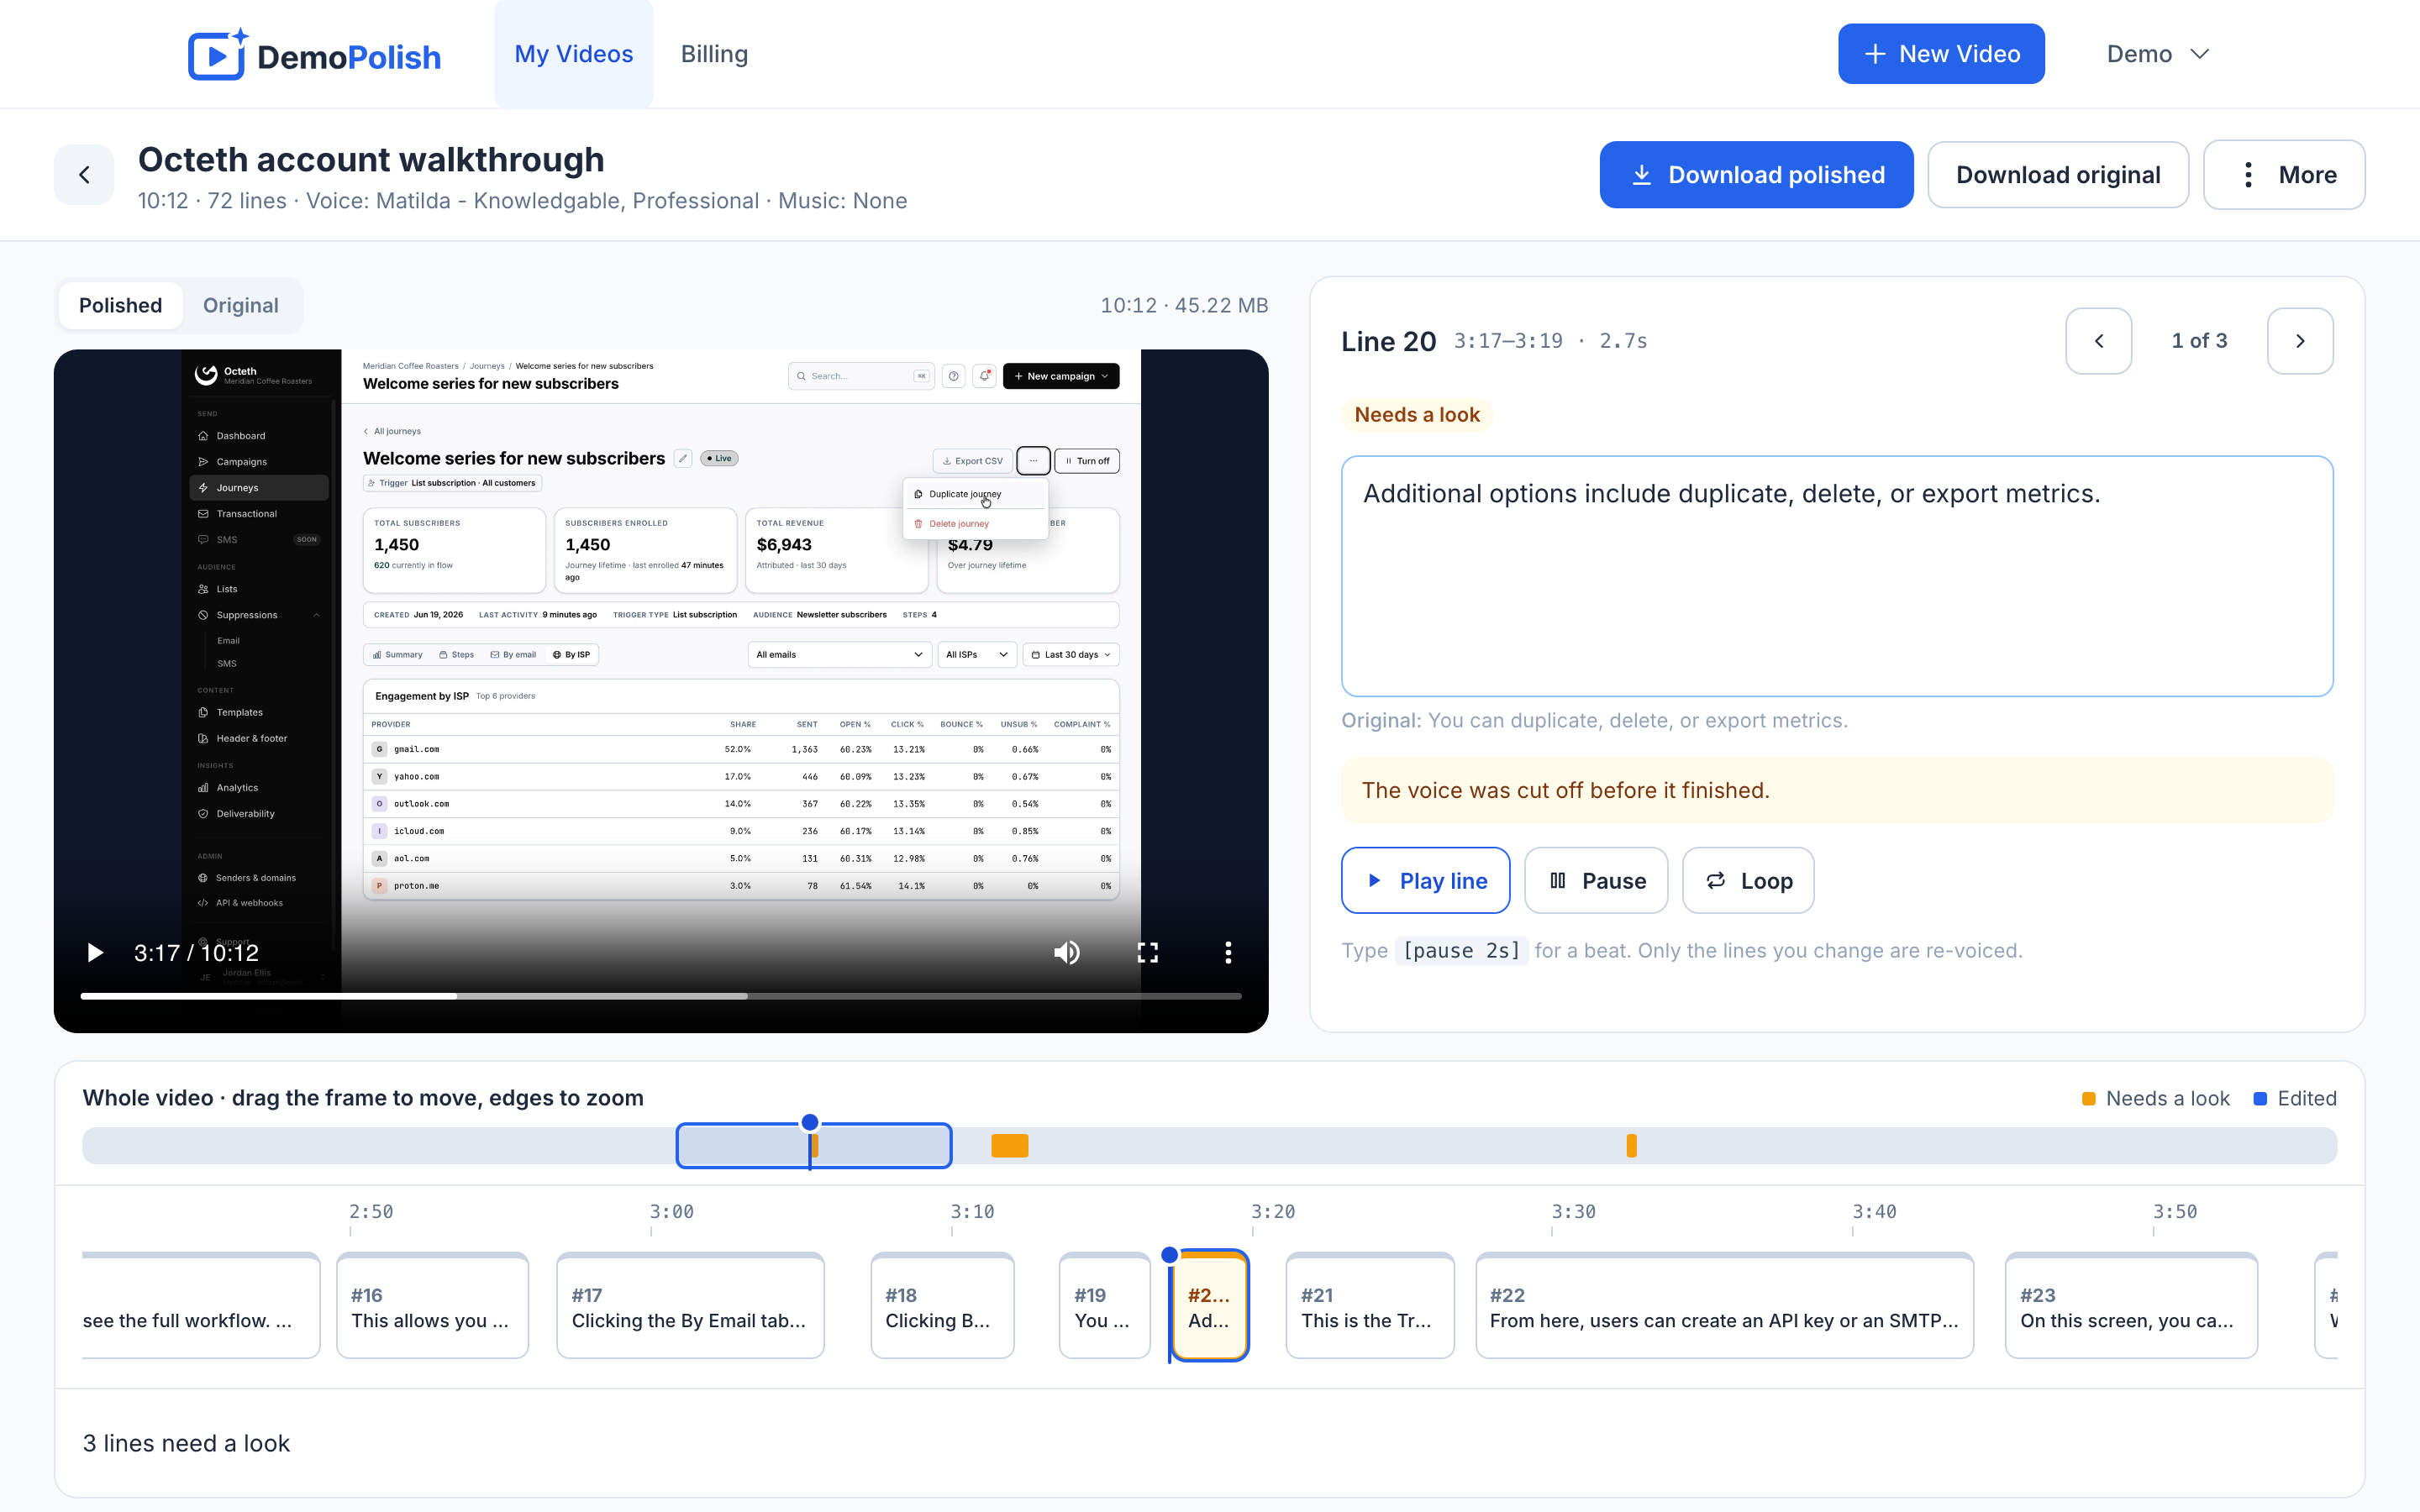2420x1512 pixels.
Task: Click the Edited legend entry
Action: point(2295,1098)
